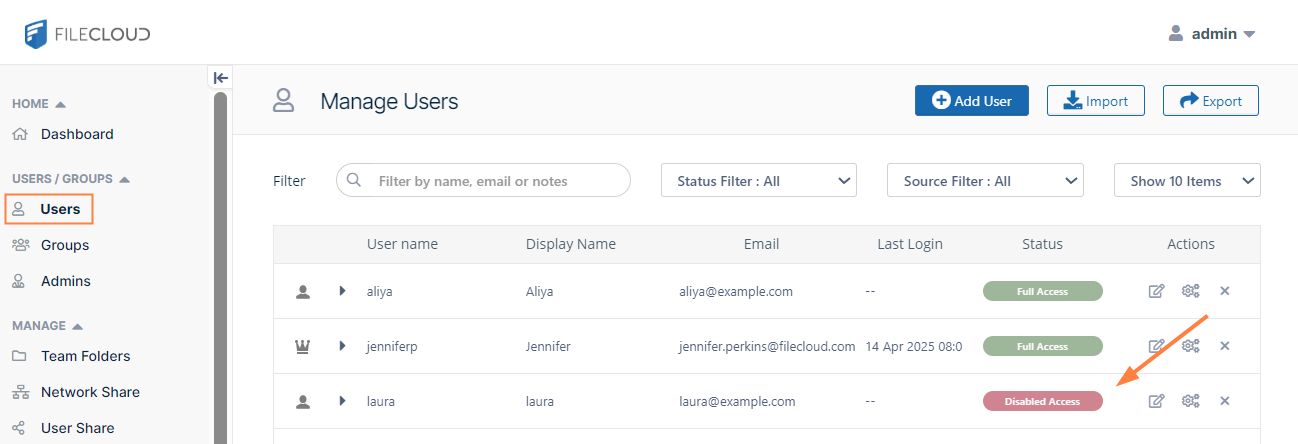Expand the row details for aliya

click(x=342, y=291)
